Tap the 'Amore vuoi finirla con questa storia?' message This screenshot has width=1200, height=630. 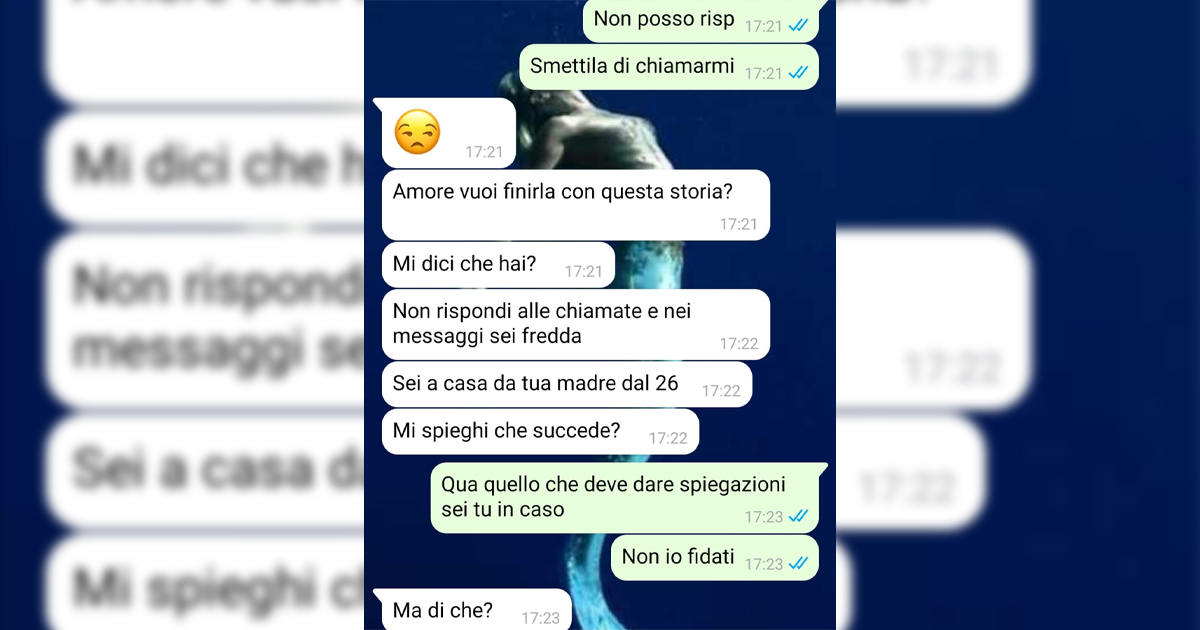pos(576,205)
